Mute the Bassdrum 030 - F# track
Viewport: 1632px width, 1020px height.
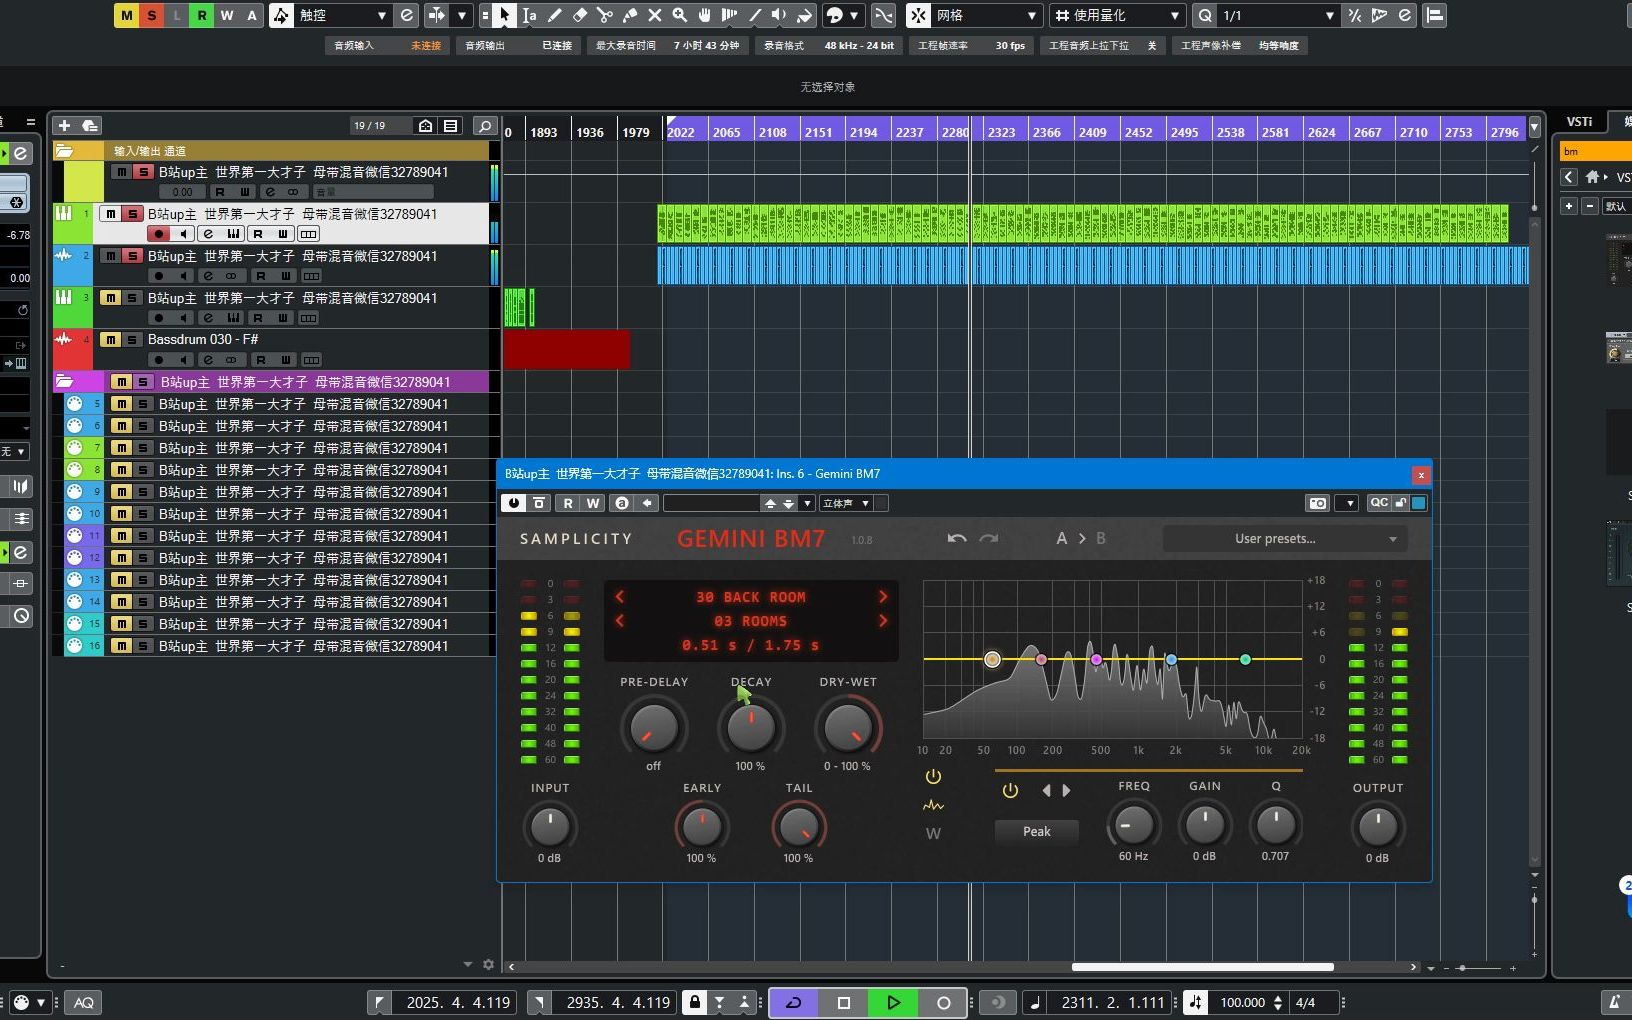[x=110, y=340]
